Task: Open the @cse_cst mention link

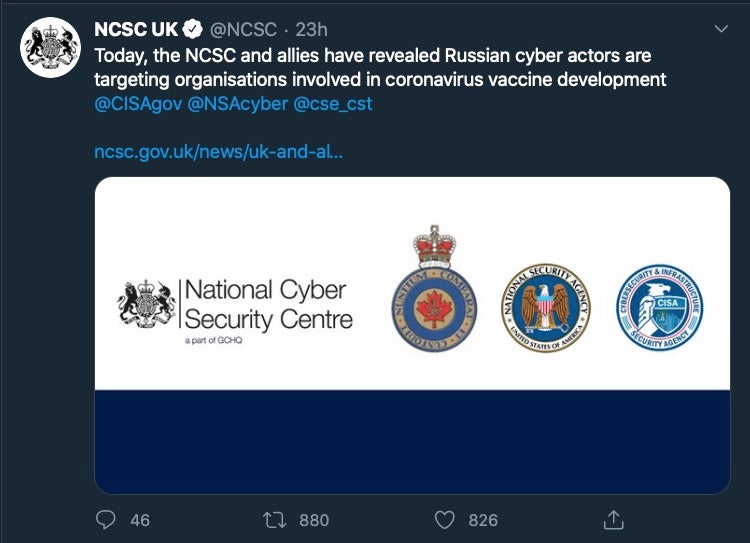Action: click(x=333, y=103)
